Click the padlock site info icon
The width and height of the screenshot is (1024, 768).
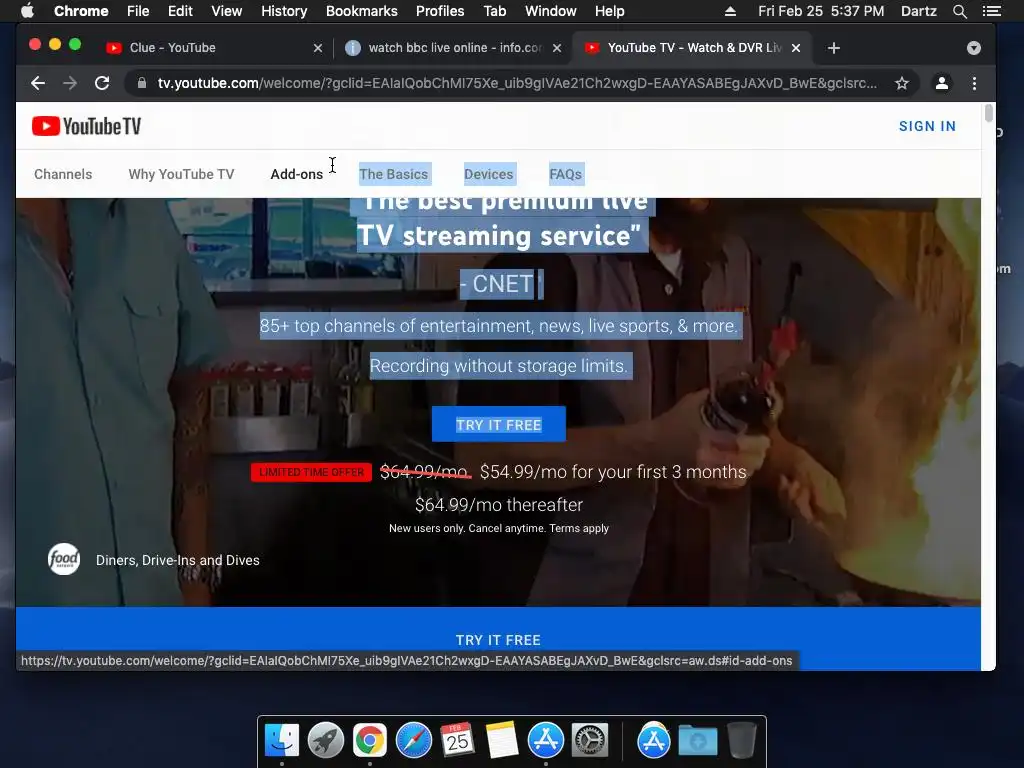click(142, 83)
